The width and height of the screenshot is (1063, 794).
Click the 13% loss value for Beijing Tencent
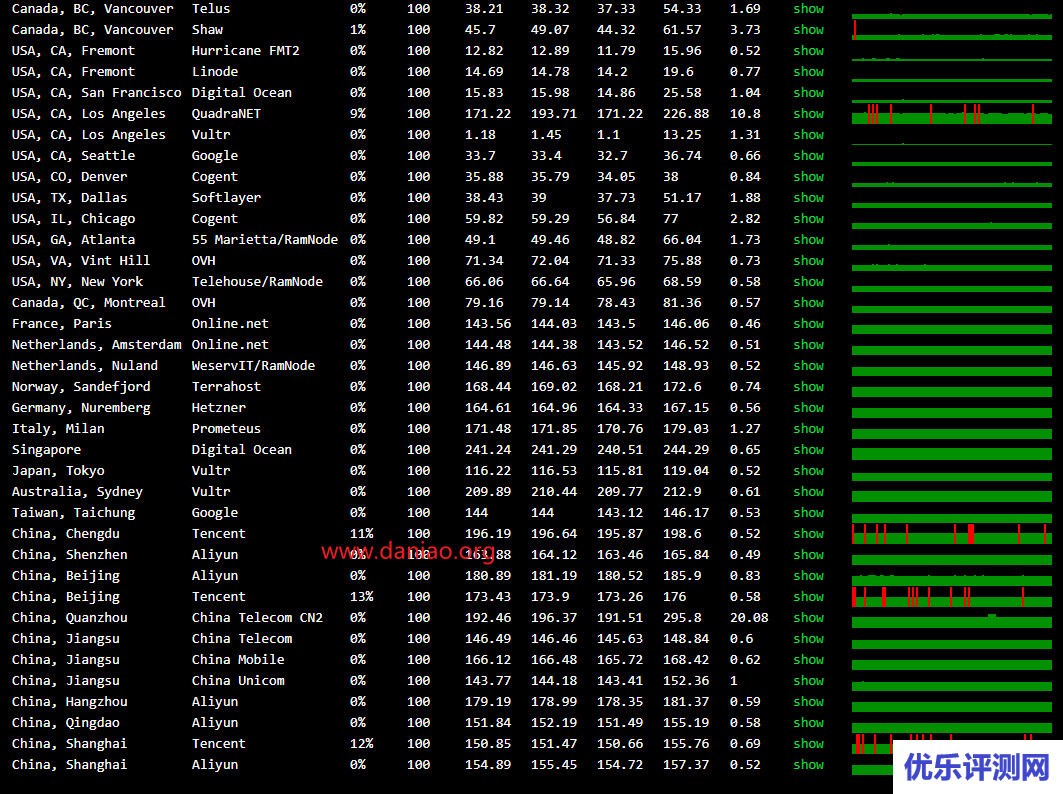[361, 597]
